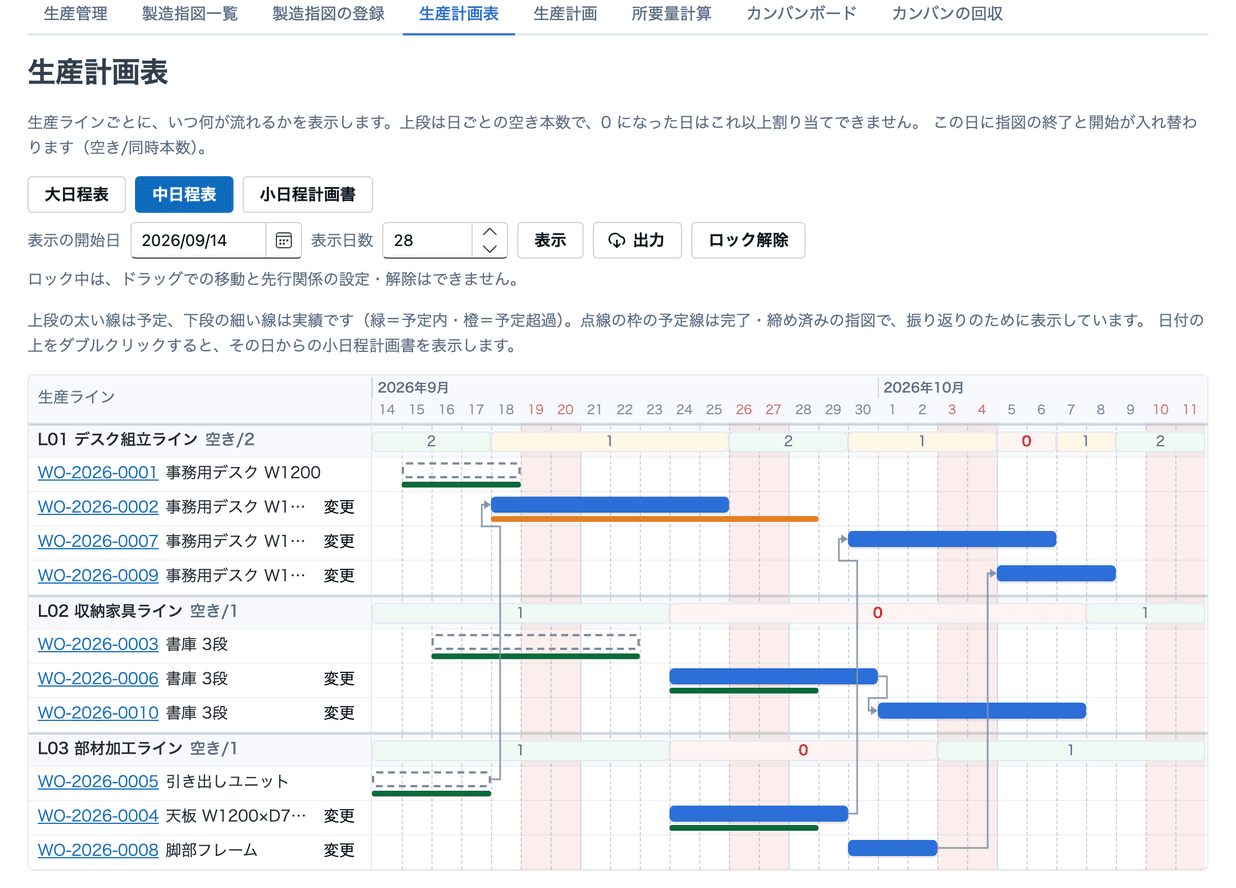
Task: Open work order WO-2026-0003
Action: (x=98, y=644)
